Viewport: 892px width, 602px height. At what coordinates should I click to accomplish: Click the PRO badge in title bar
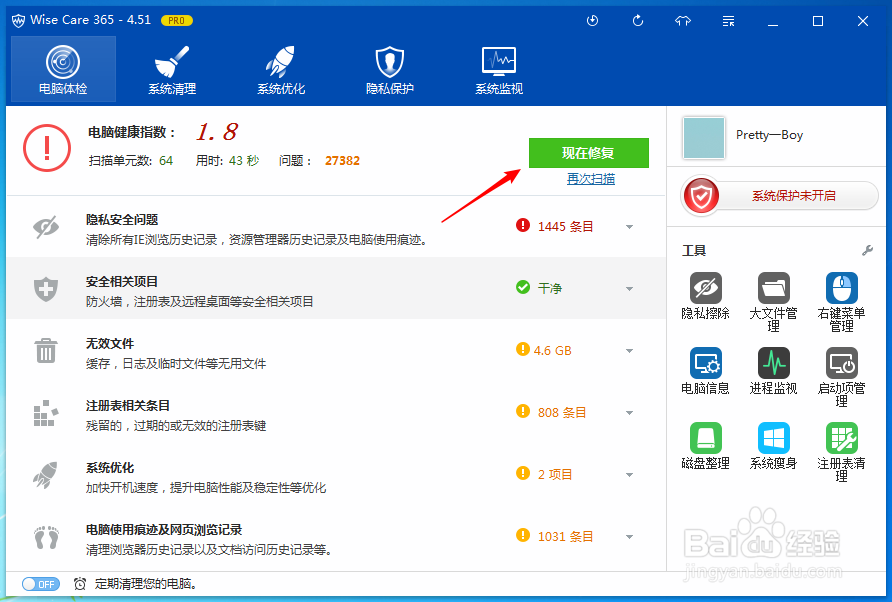click(177, 20)
